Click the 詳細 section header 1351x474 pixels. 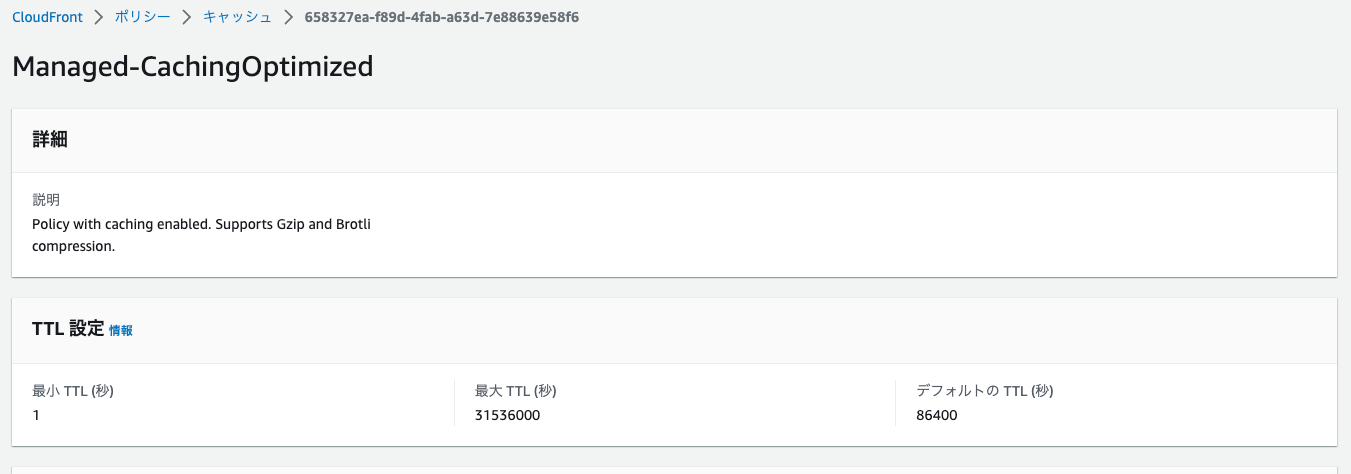tap(50, 140)
